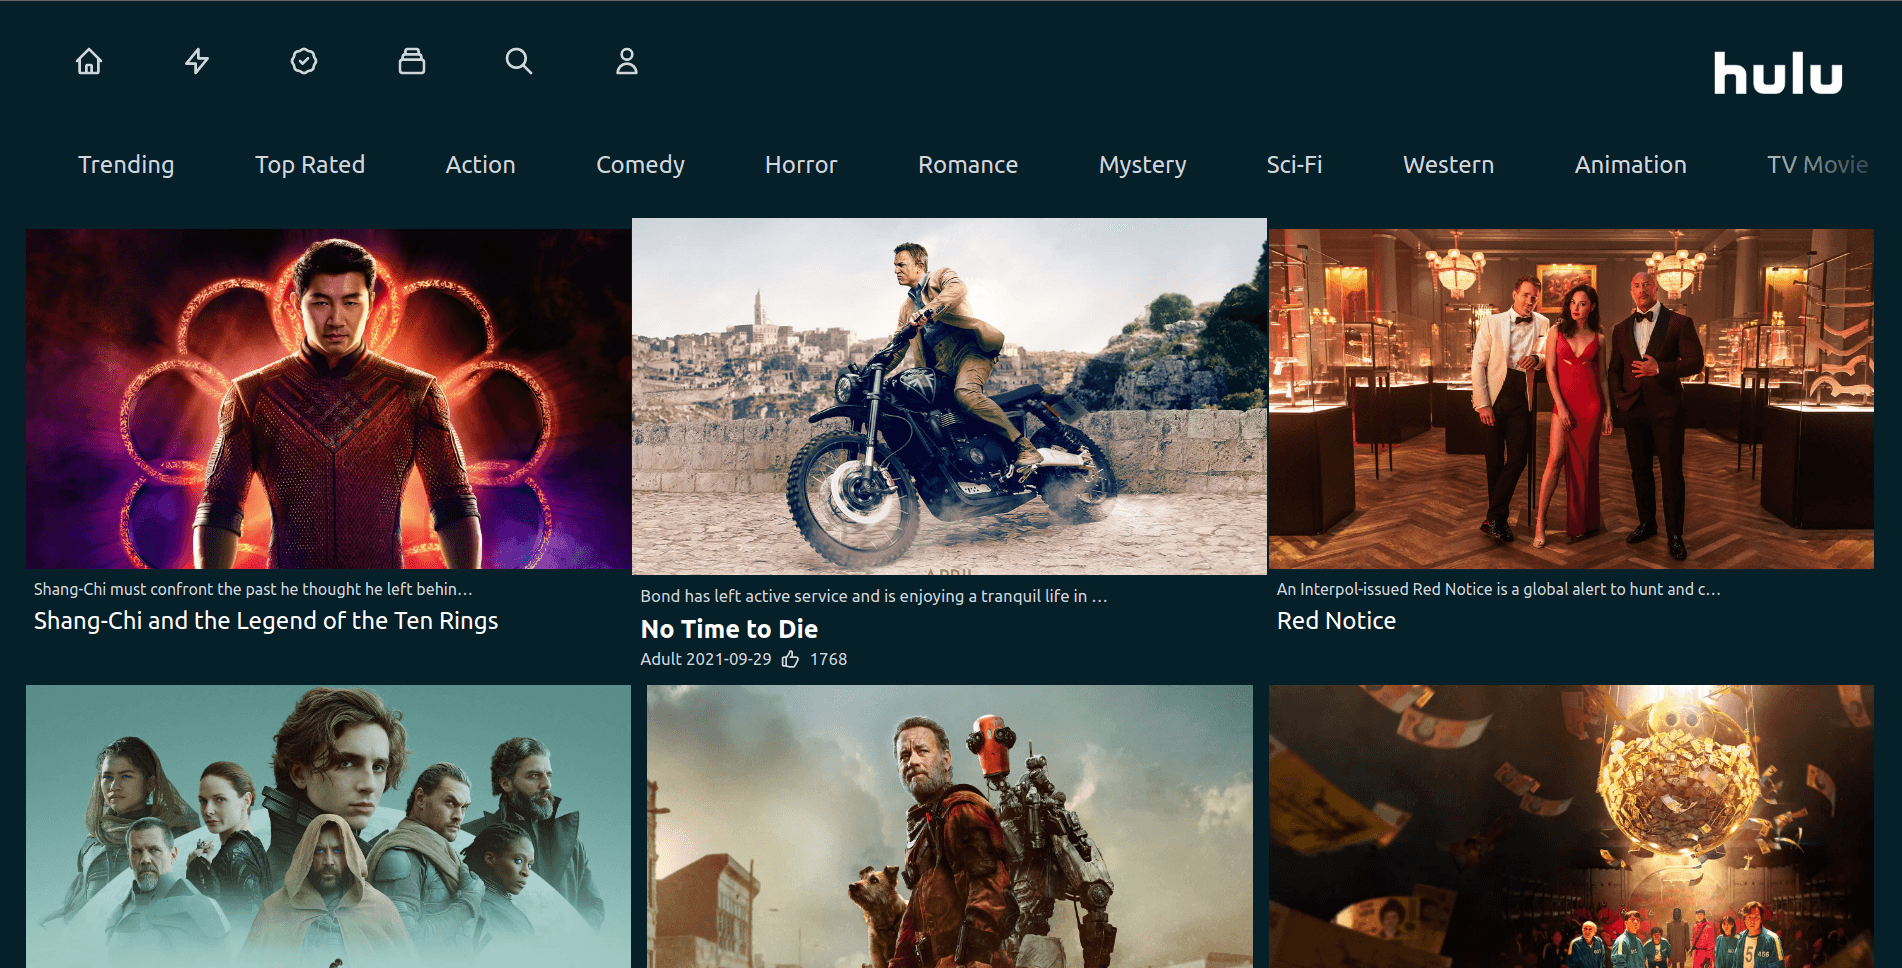The width and height of the screenshot is (1902, 968).
Task: Click the 'Adult 2021-09-29' release info
Action: point(706,659)
